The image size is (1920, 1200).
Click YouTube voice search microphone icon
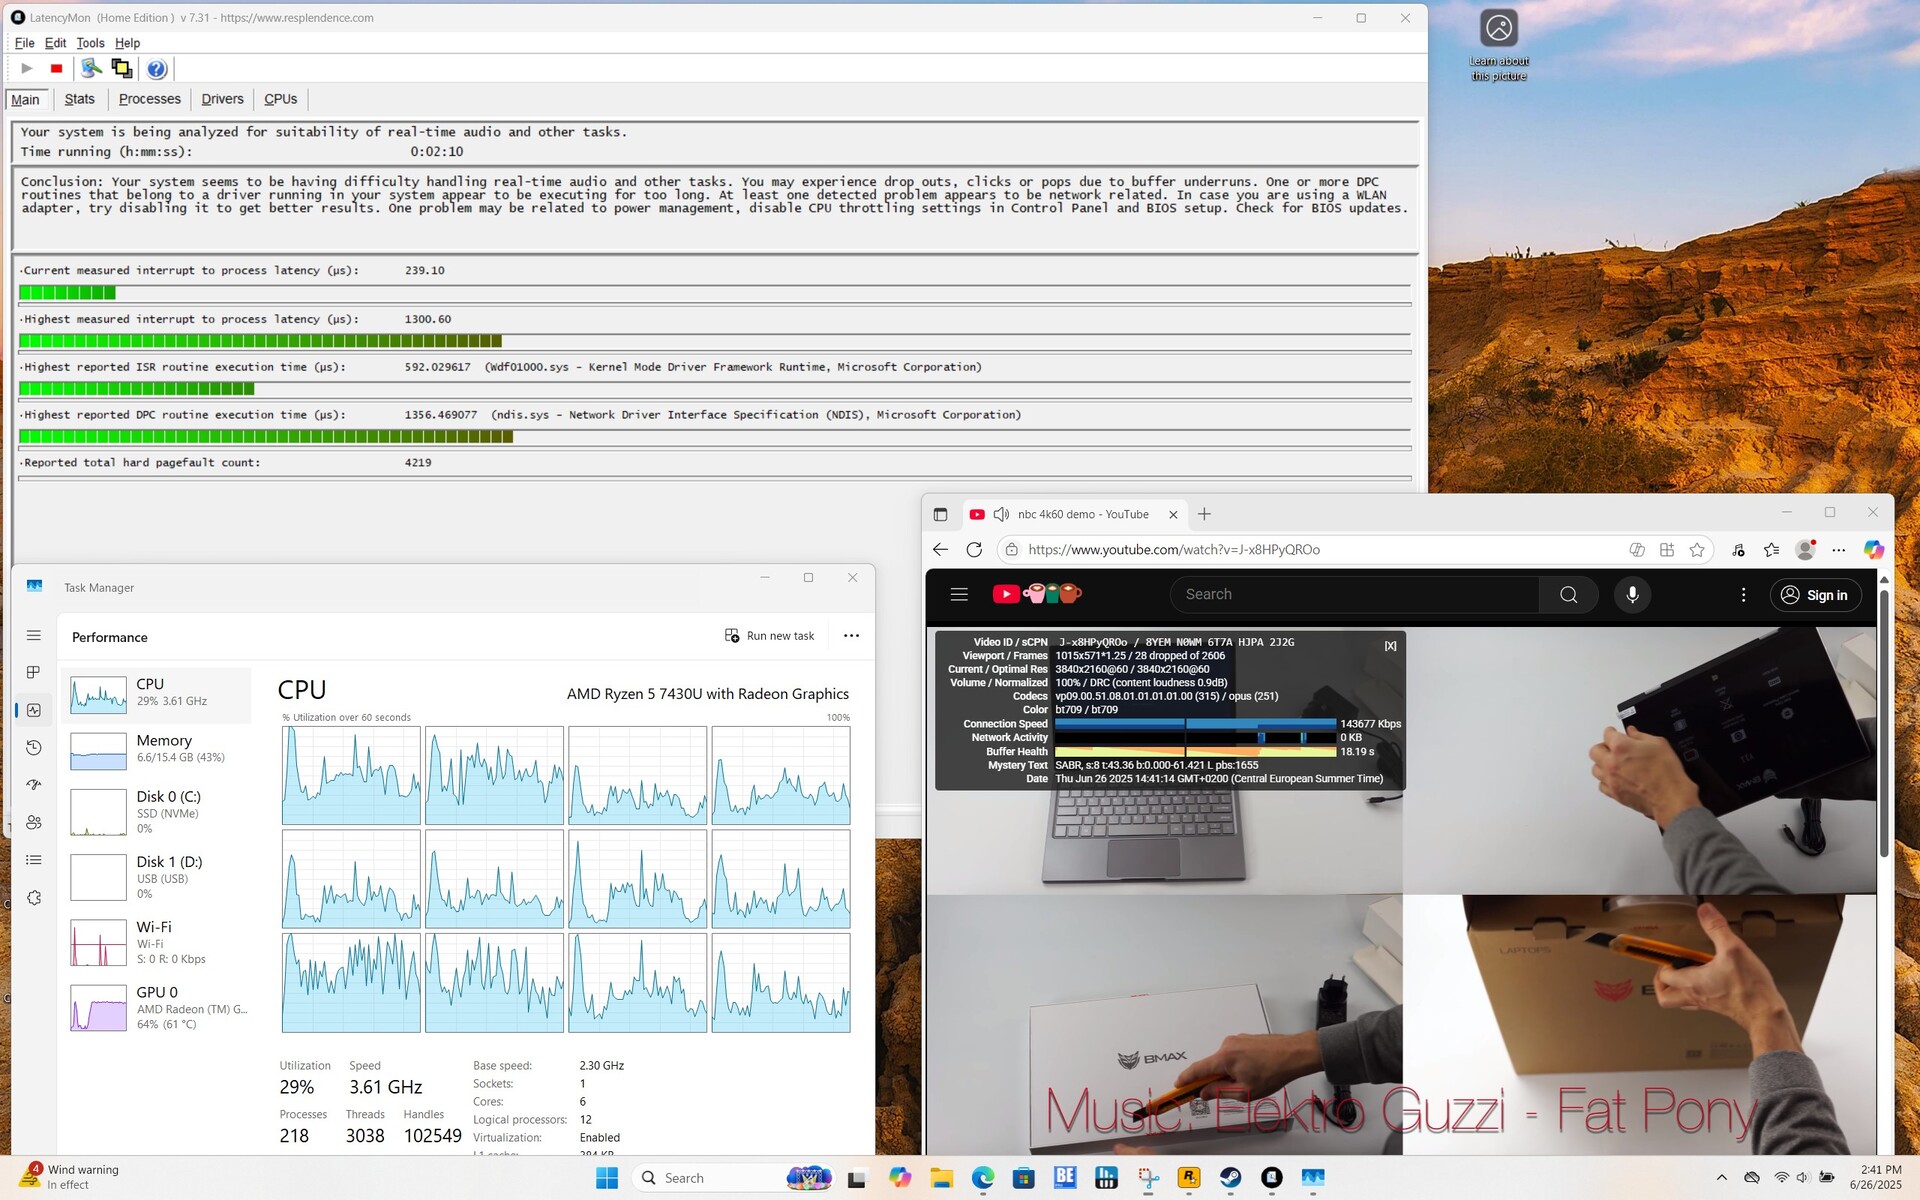tap(1632, 595)
